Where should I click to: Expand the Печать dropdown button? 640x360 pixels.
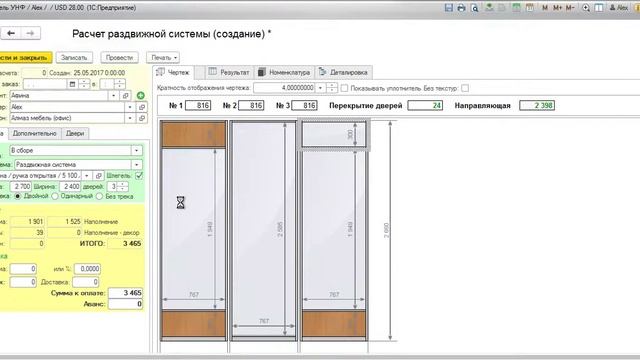(x=163, y=58)
